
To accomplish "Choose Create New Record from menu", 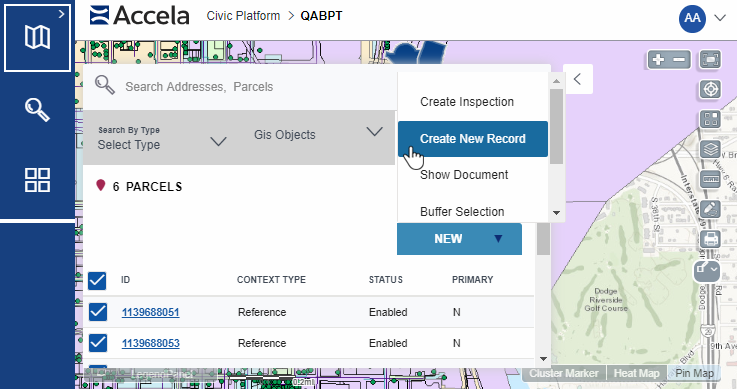I will coord(473,139).
